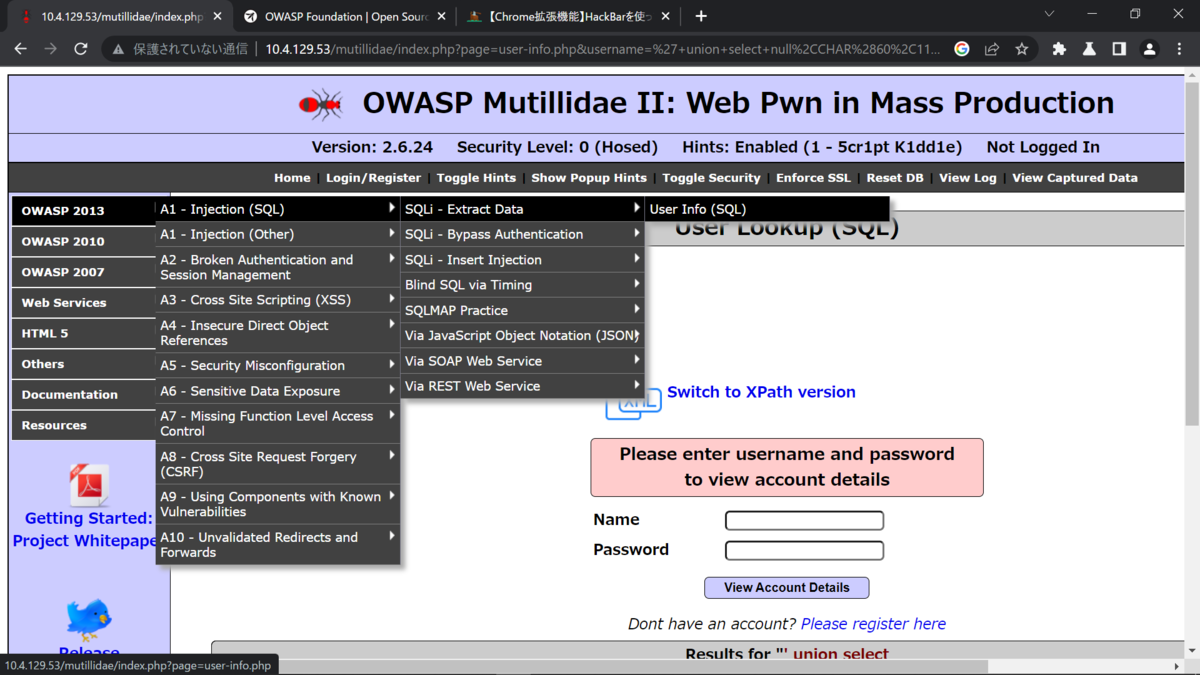1200x675 pixels.
Task: Expand A9 - Using Components with Known Vulnerabilities
Action: (x=278, y=504)
